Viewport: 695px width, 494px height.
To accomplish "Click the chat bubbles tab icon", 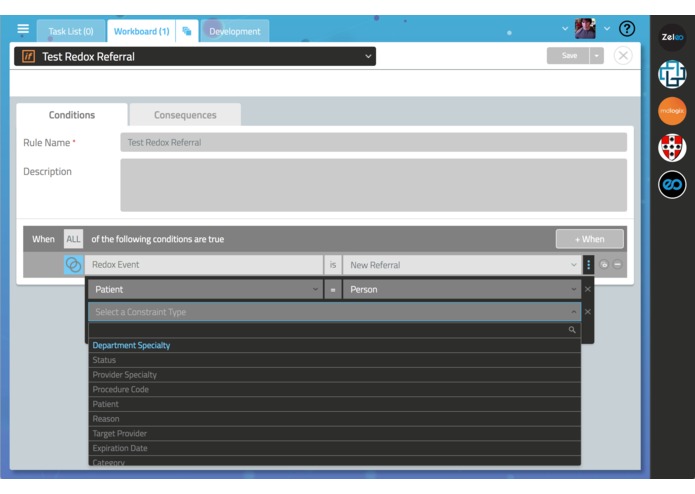I will tap(187, 31).
